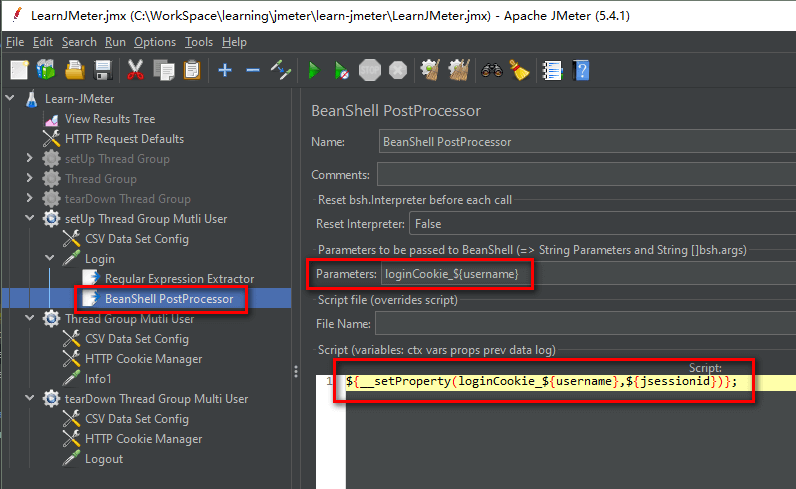Open the Reset Interpreter False dropdown
The height and width of the screenshot is (489, 796).
coord(602,224)
